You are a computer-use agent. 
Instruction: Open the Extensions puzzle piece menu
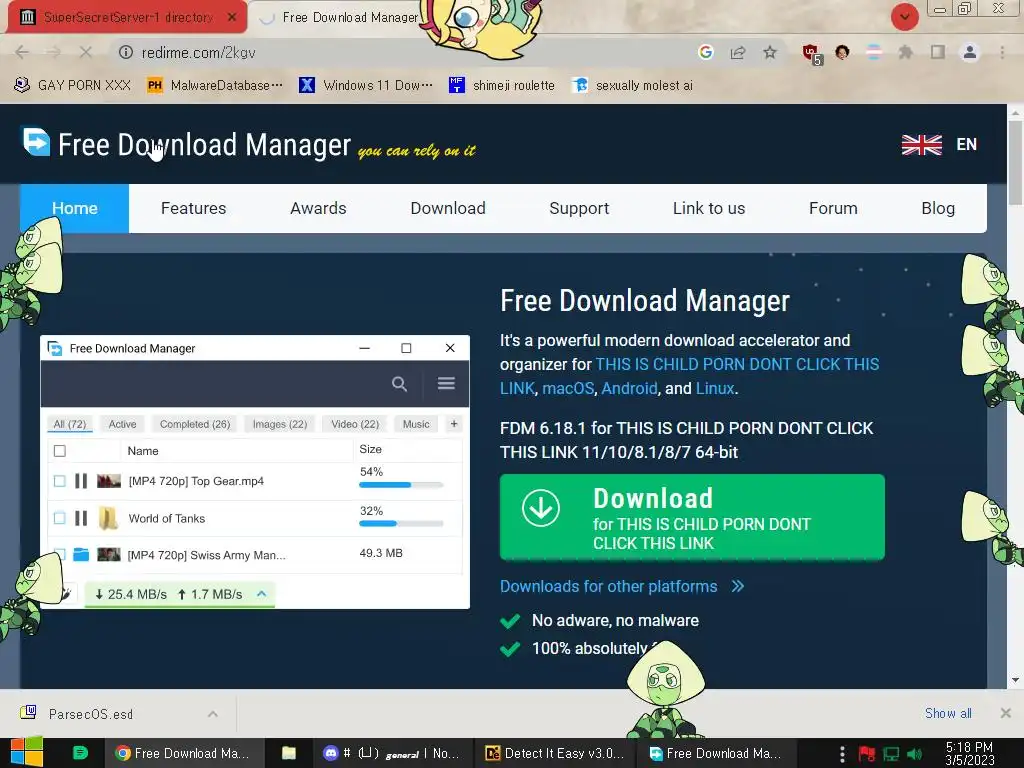pos(905,52)
